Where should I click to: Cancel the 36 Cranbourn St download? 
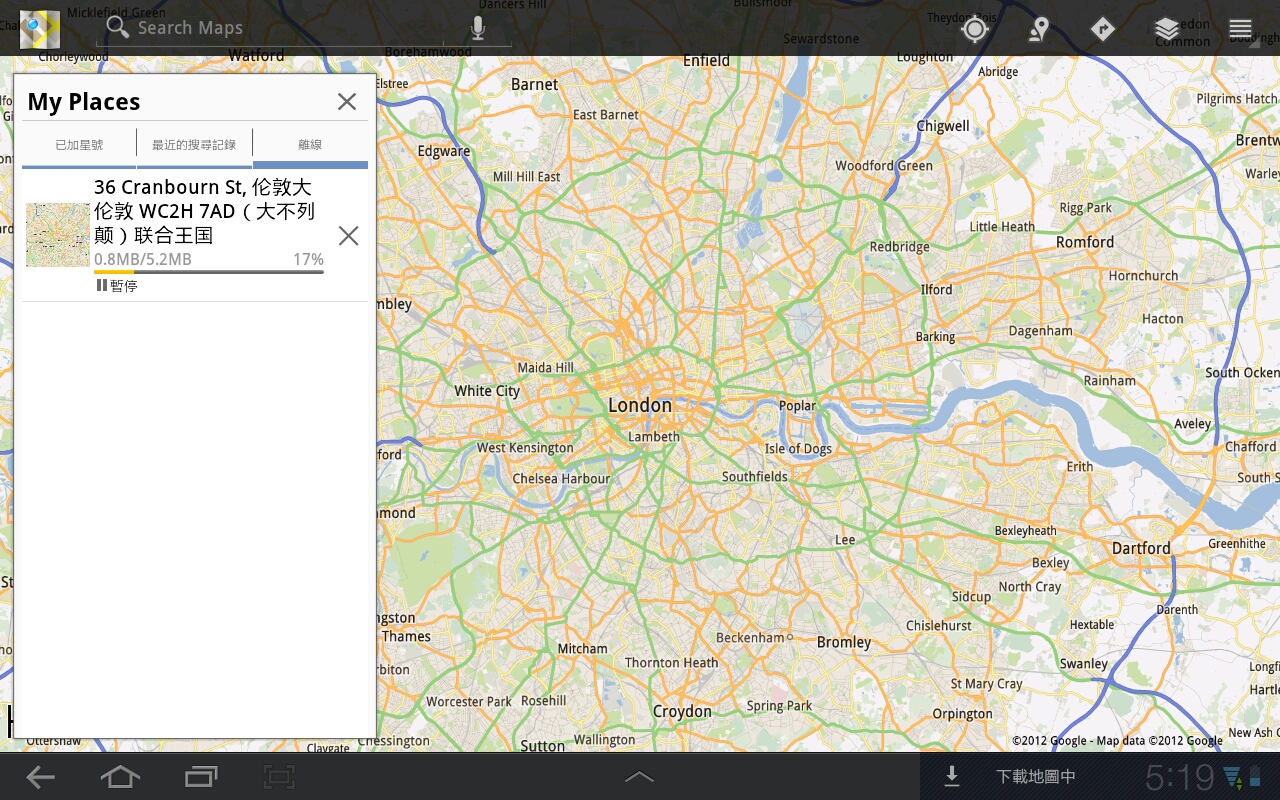coord(348,236)
